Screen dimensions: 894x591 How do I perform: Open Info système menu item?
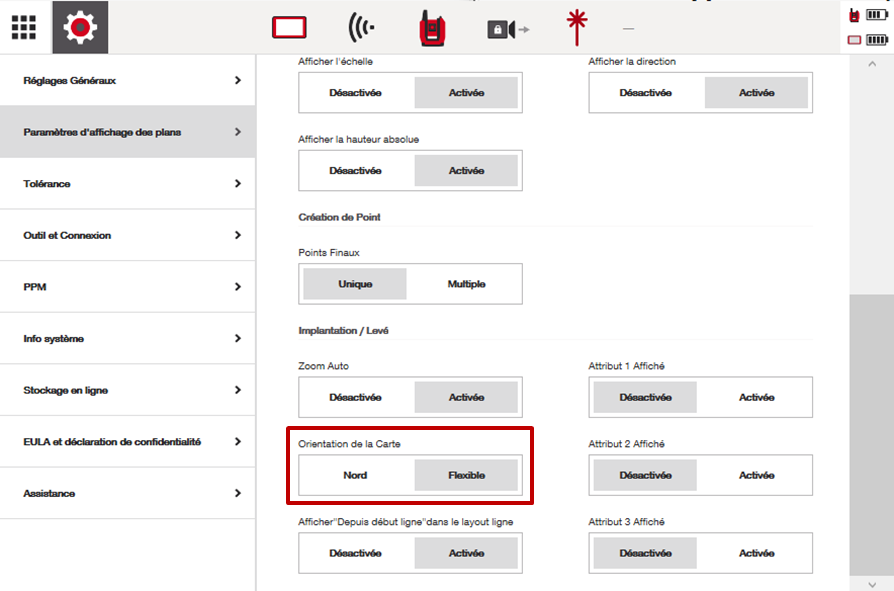53,339
